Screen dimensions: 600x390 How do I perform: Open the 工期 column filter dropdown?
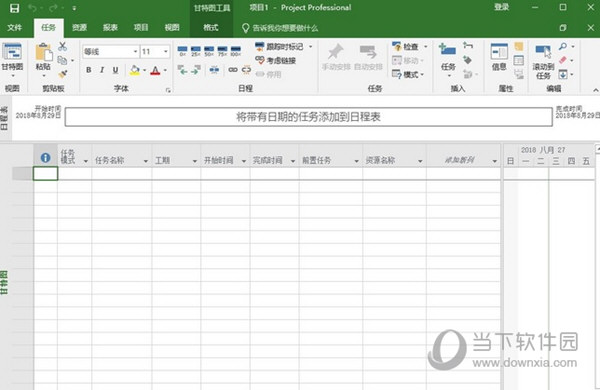tap(194, 161)
